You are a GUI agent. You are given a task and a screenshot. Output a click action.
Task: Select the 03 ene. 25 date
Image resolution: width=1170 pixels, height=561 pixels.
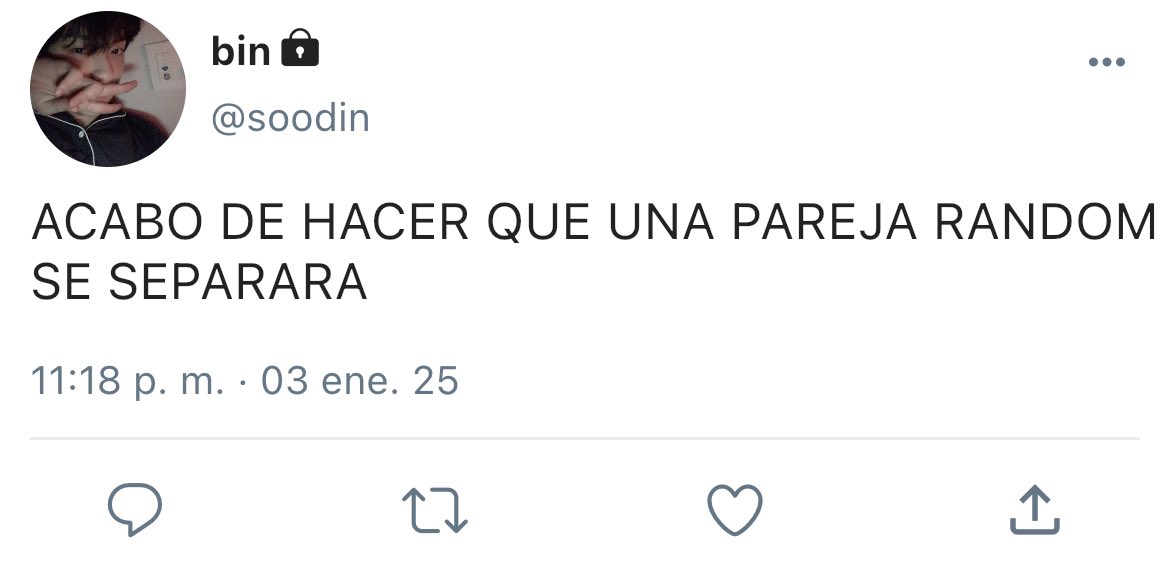point(360,380)
